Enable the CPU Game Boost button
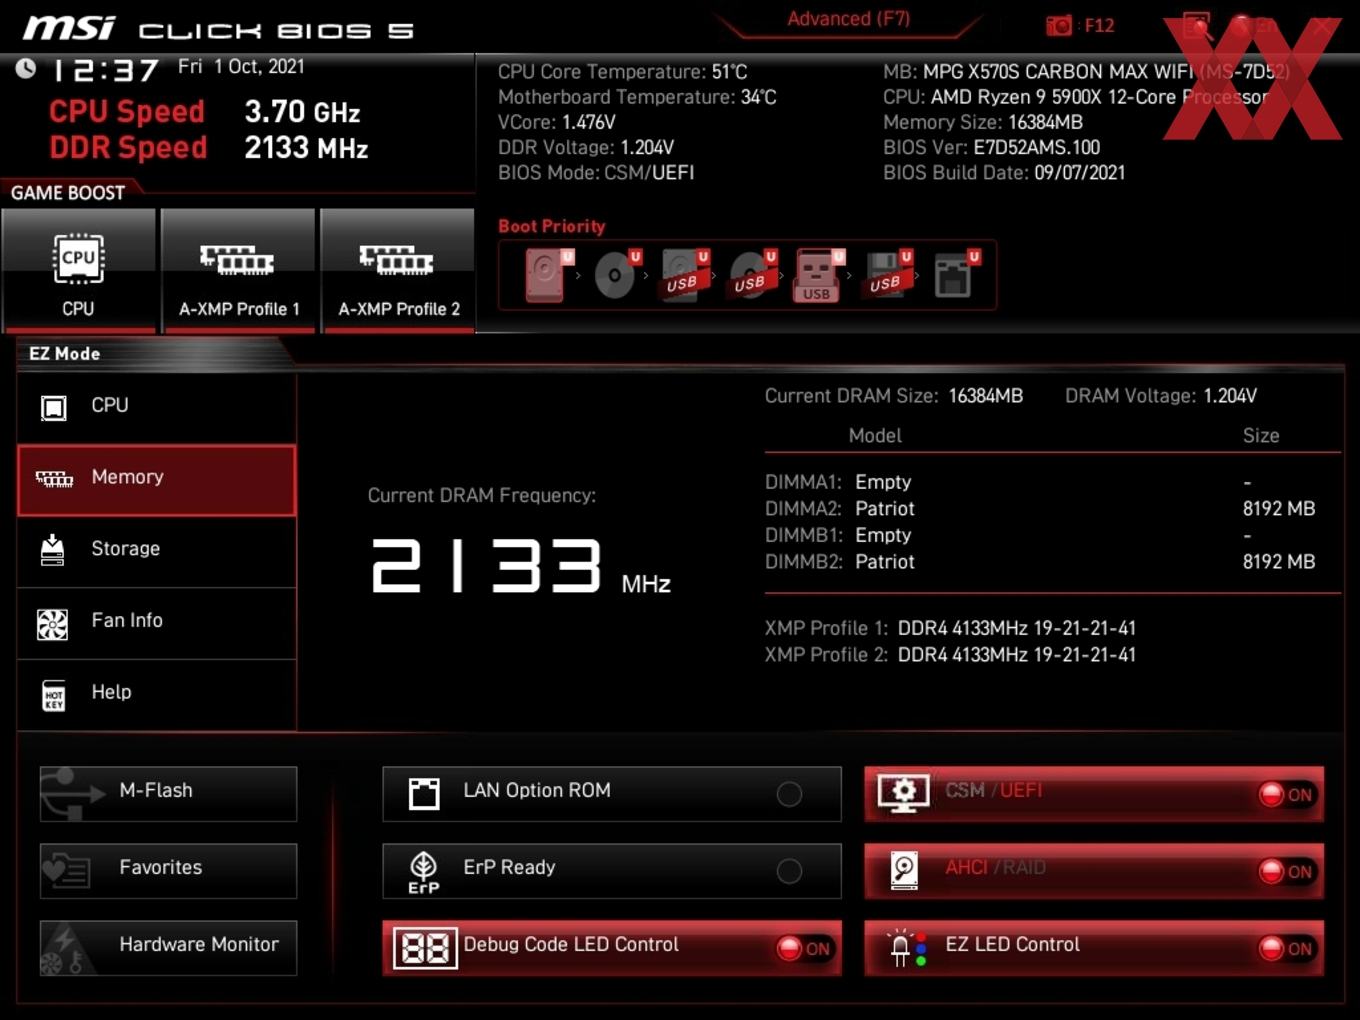 click(x=79, y=270)
